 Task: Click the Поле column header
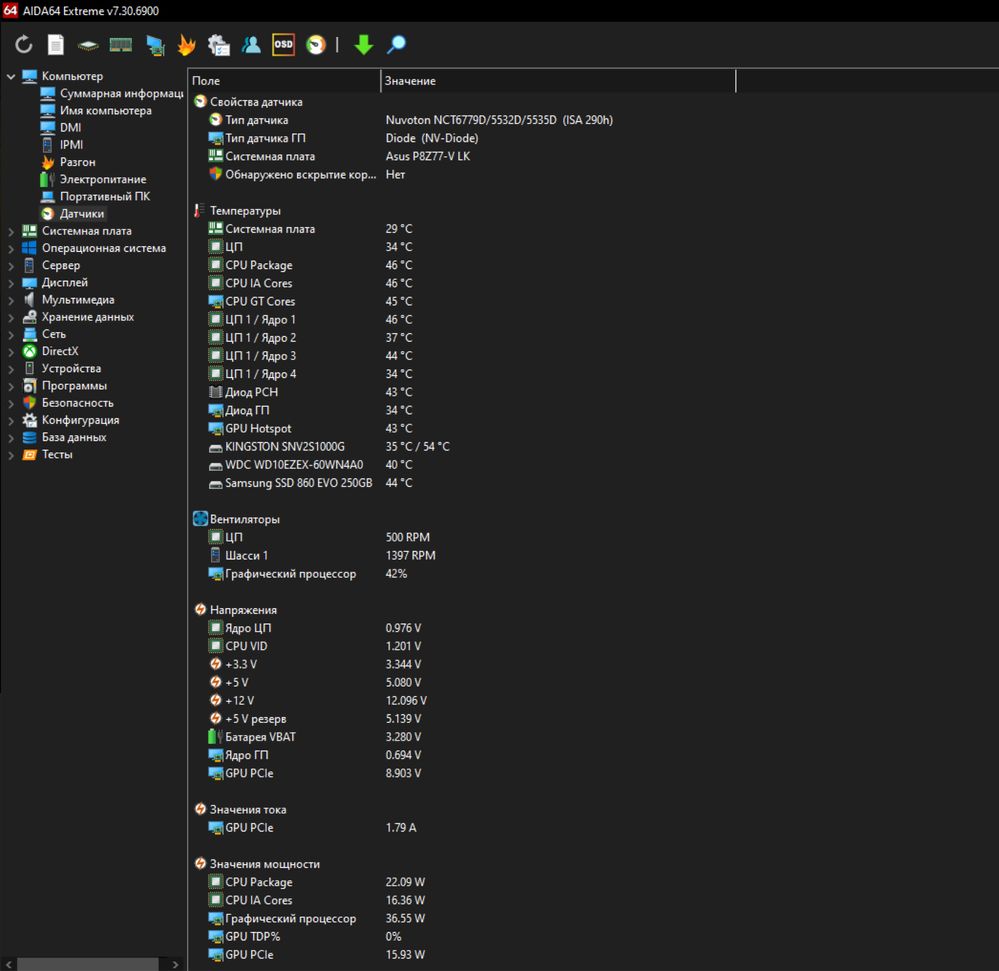[x=284, y=81]
